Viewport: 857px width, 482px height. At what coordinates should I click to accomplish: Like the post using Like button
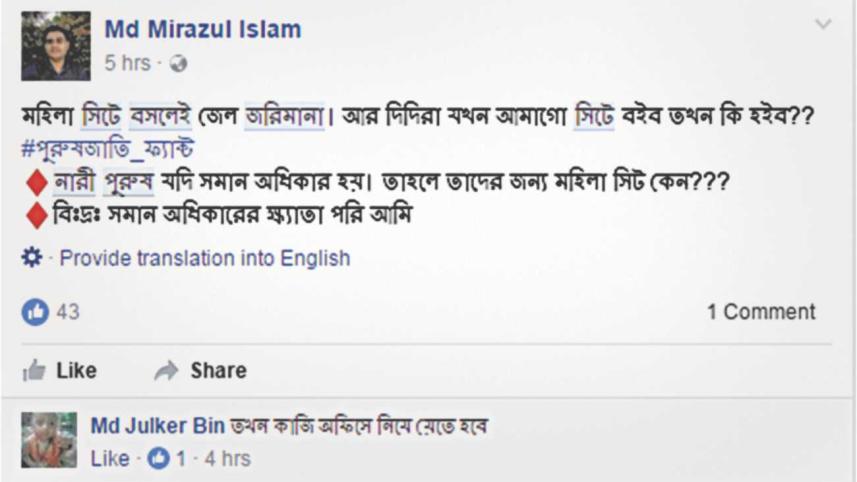point(75,370)
